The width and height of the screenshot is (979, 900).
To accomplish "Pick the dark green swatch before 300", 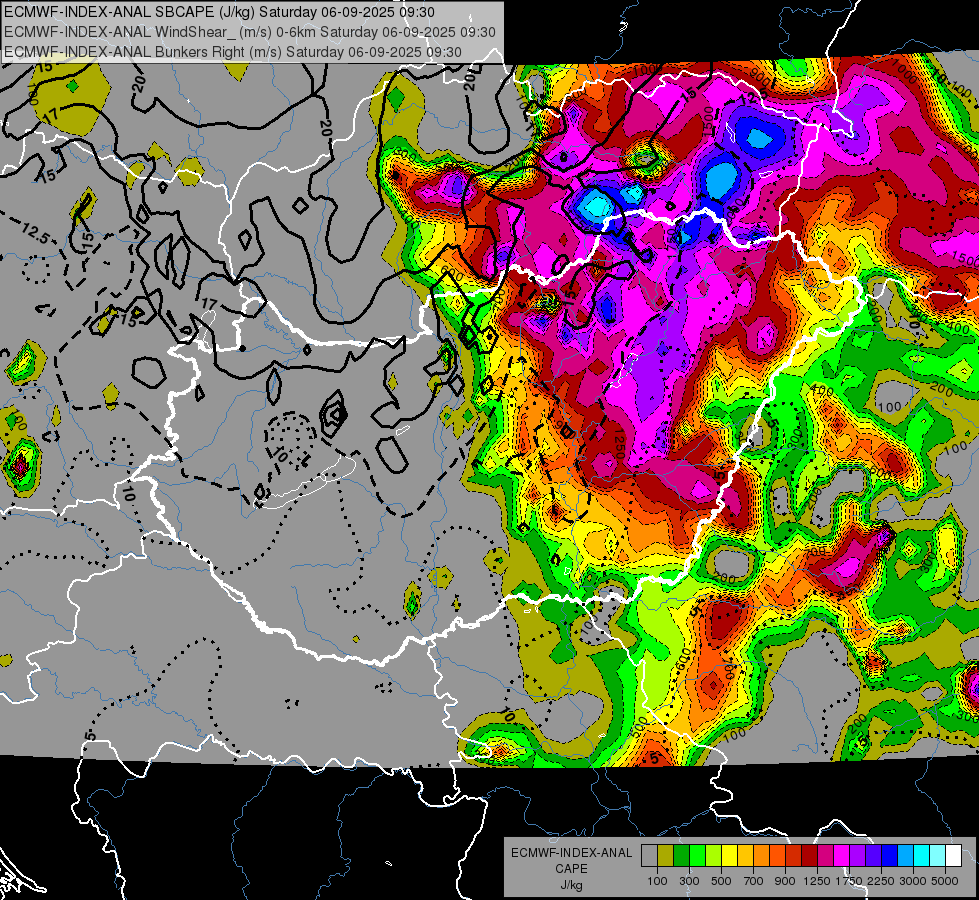I will (682, 856).
